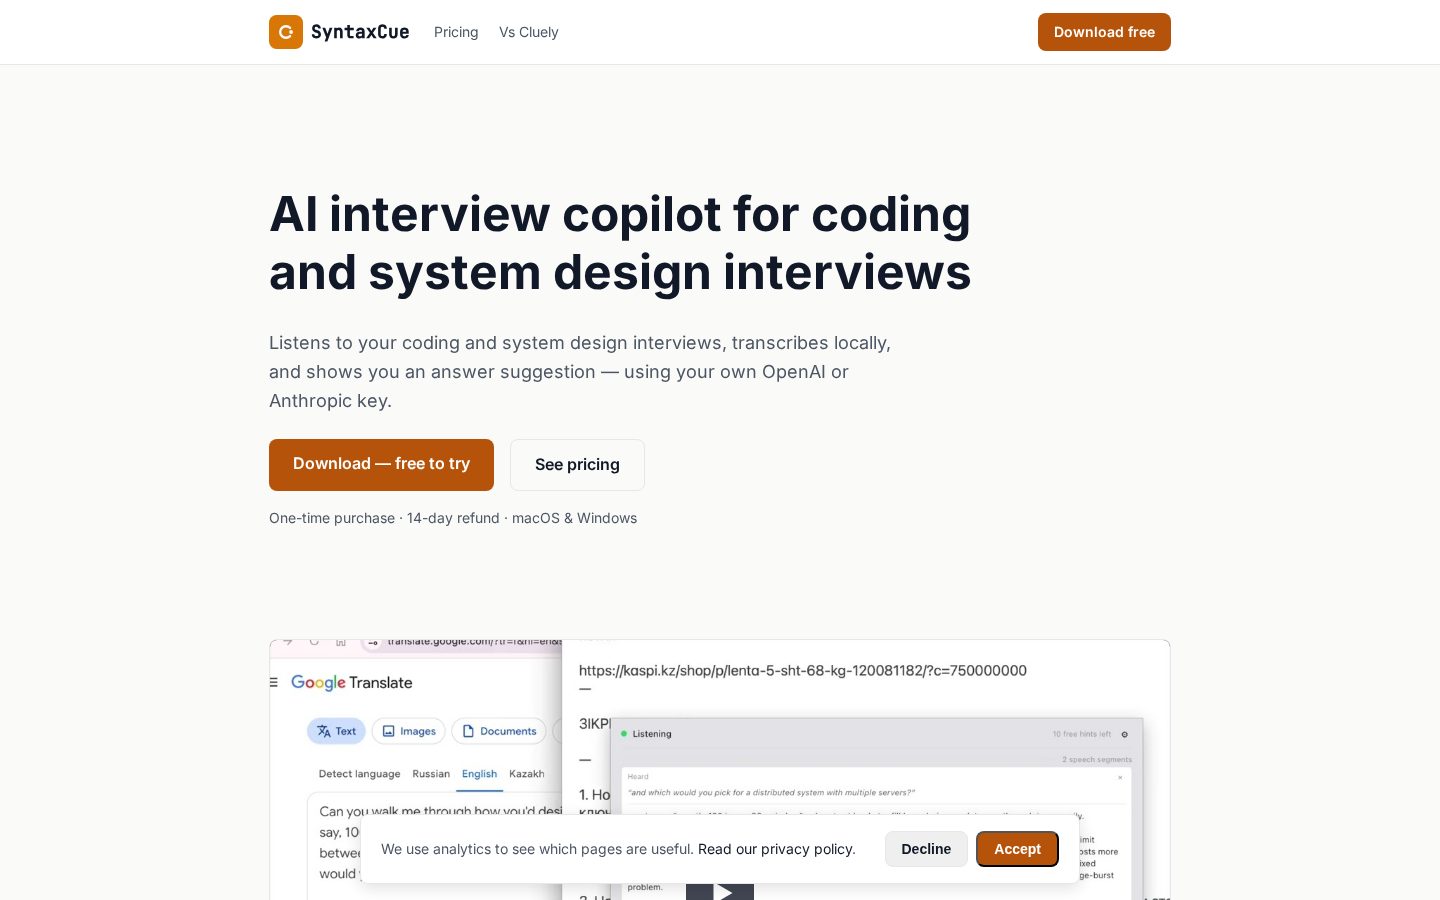Click Download — free to try

[x=381, y=465]
